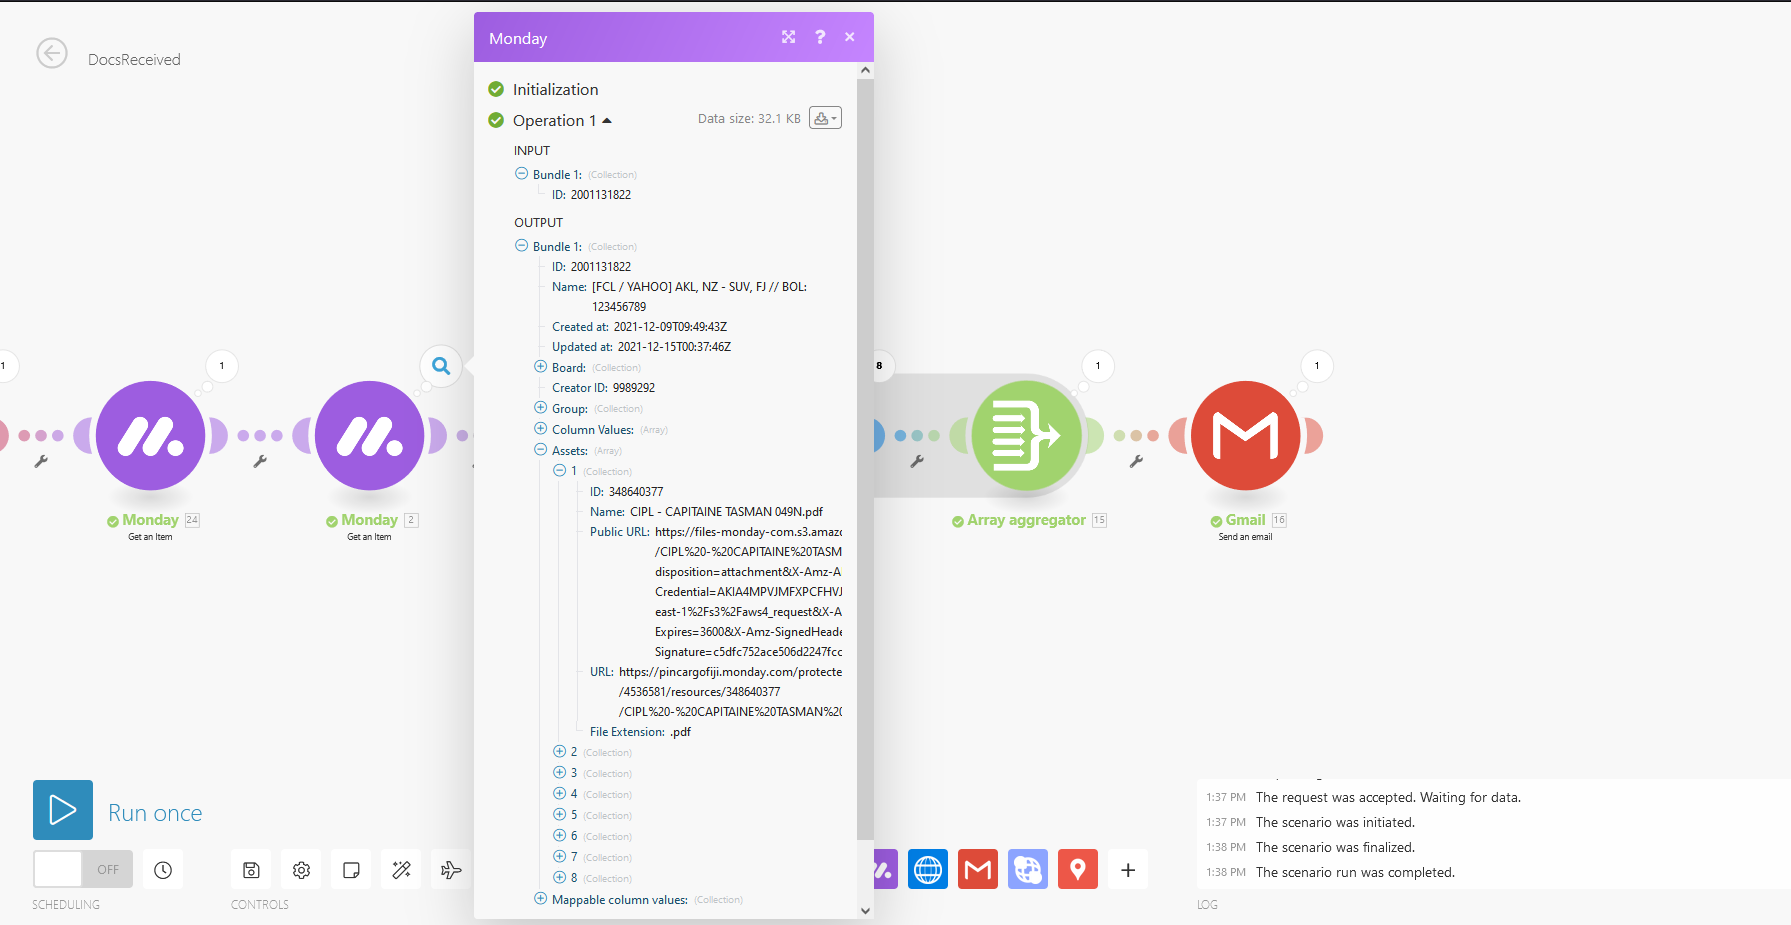The width and height of the screenshot is (1791, 925).
Task: Click the Public URL files-monday-com value
Action: click(x=748, y=592)
